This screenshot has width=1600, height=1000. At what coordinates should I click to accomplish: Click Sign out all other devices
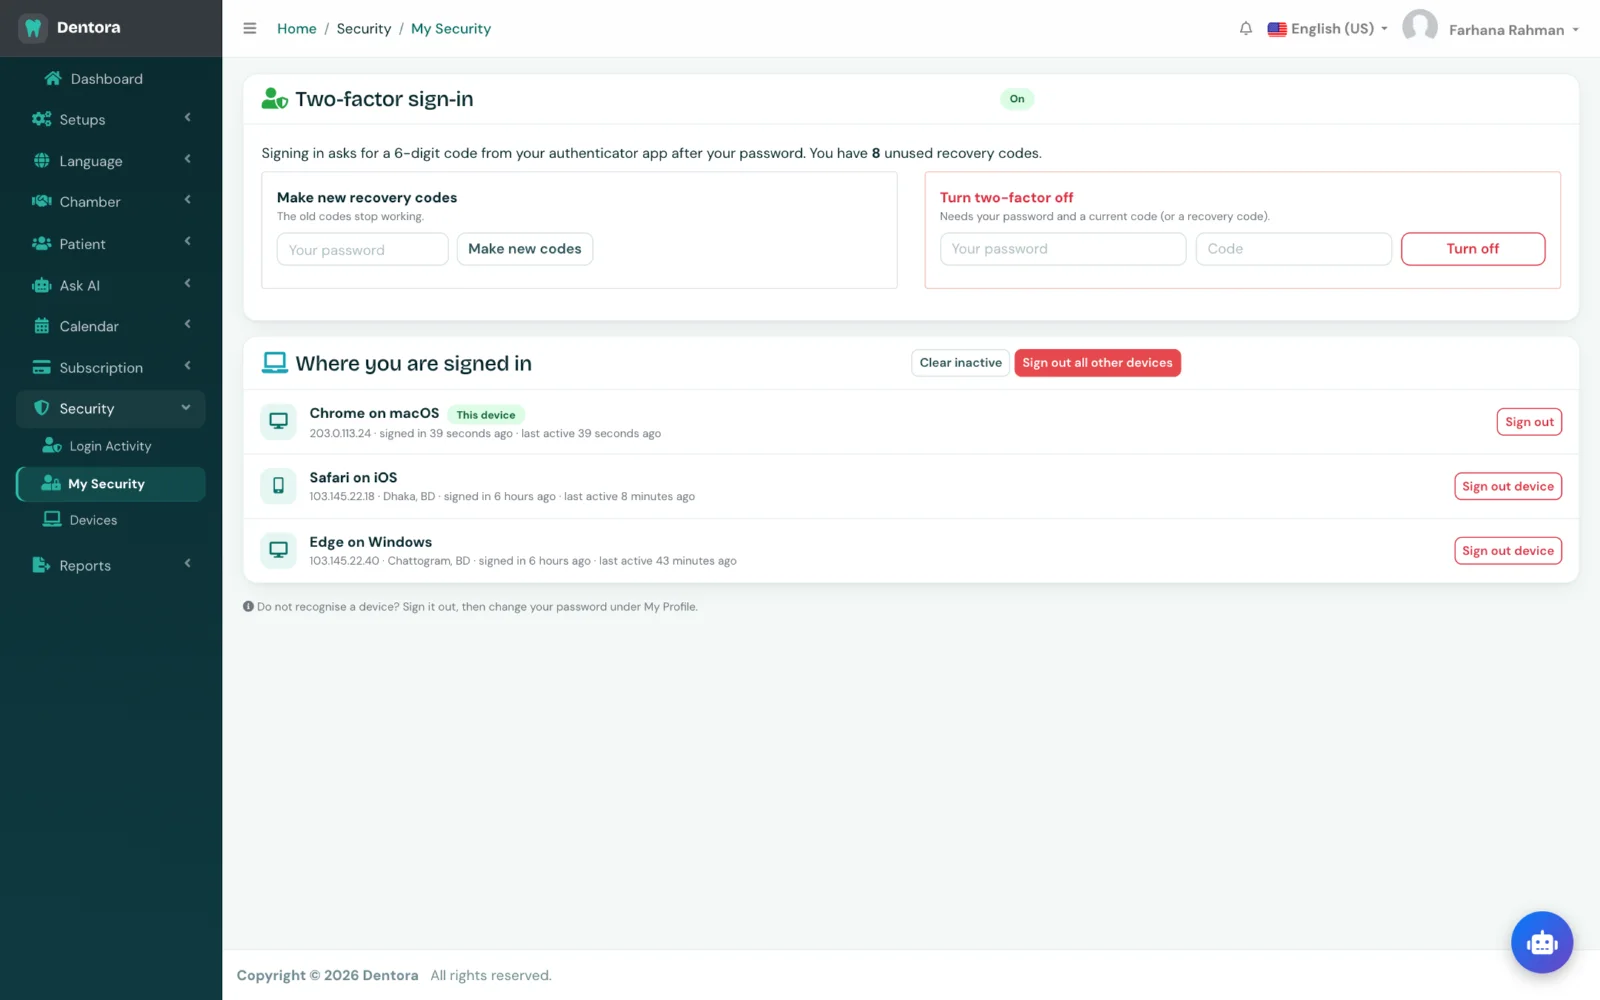click(1097, 362)
